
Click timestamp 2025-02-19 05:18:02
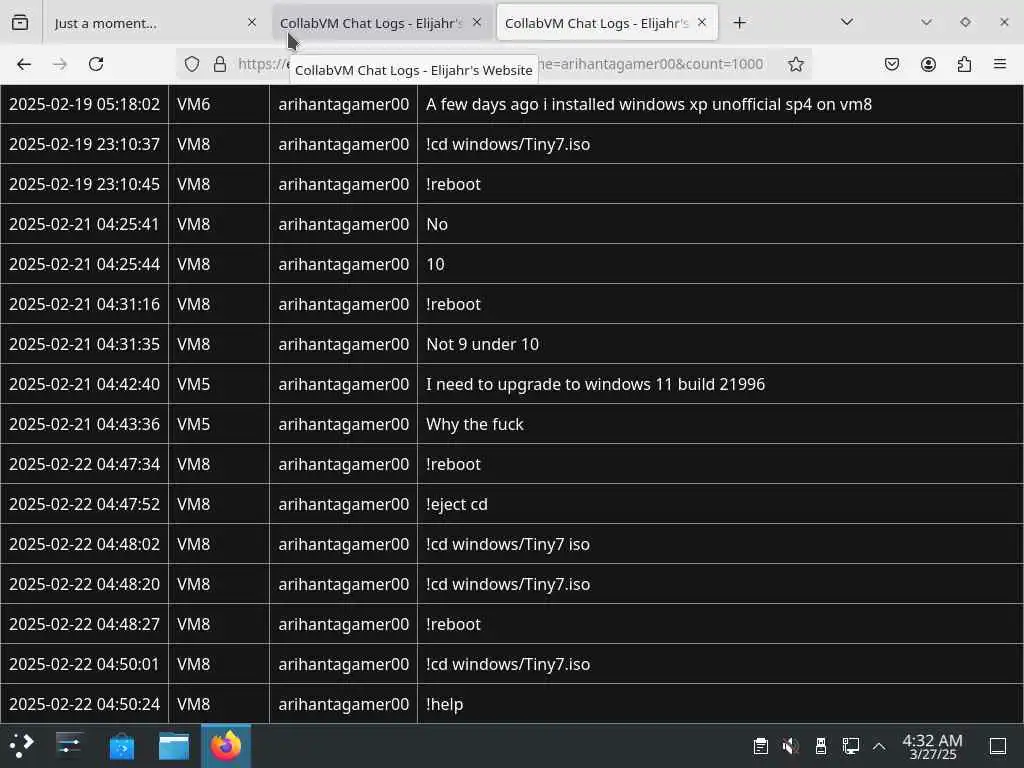point(84,104)
